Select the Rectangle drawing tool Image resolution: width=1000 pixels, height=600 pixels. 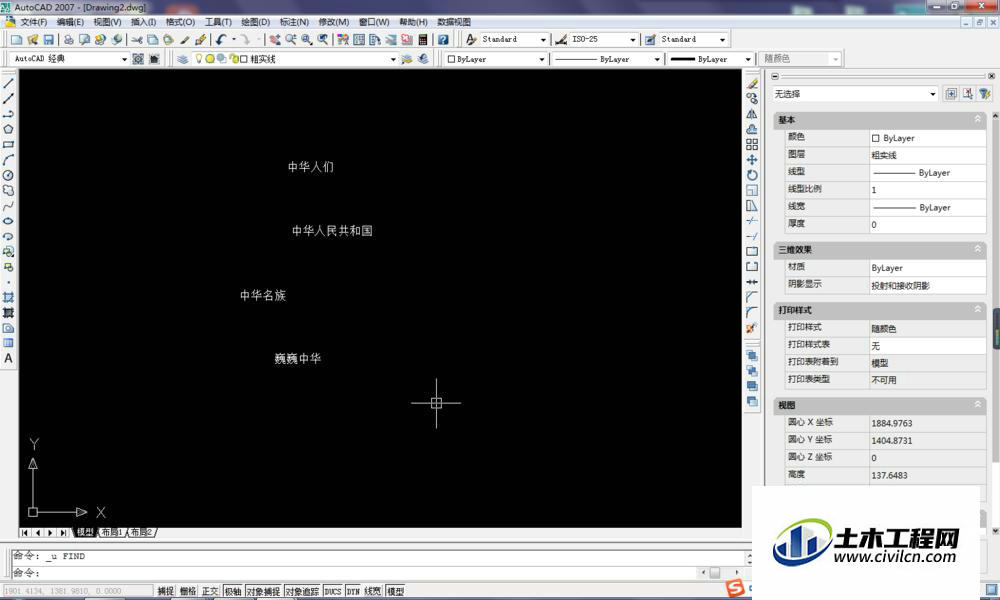8,145
